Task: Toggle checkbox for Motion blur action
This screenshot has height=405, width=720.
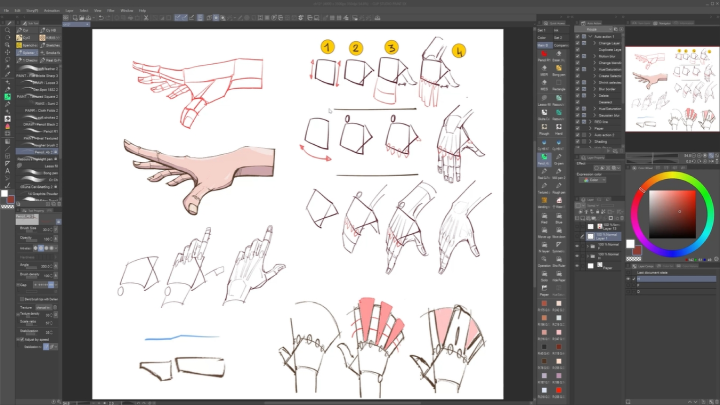Action: pyautogui.click(x=578, y=56)
